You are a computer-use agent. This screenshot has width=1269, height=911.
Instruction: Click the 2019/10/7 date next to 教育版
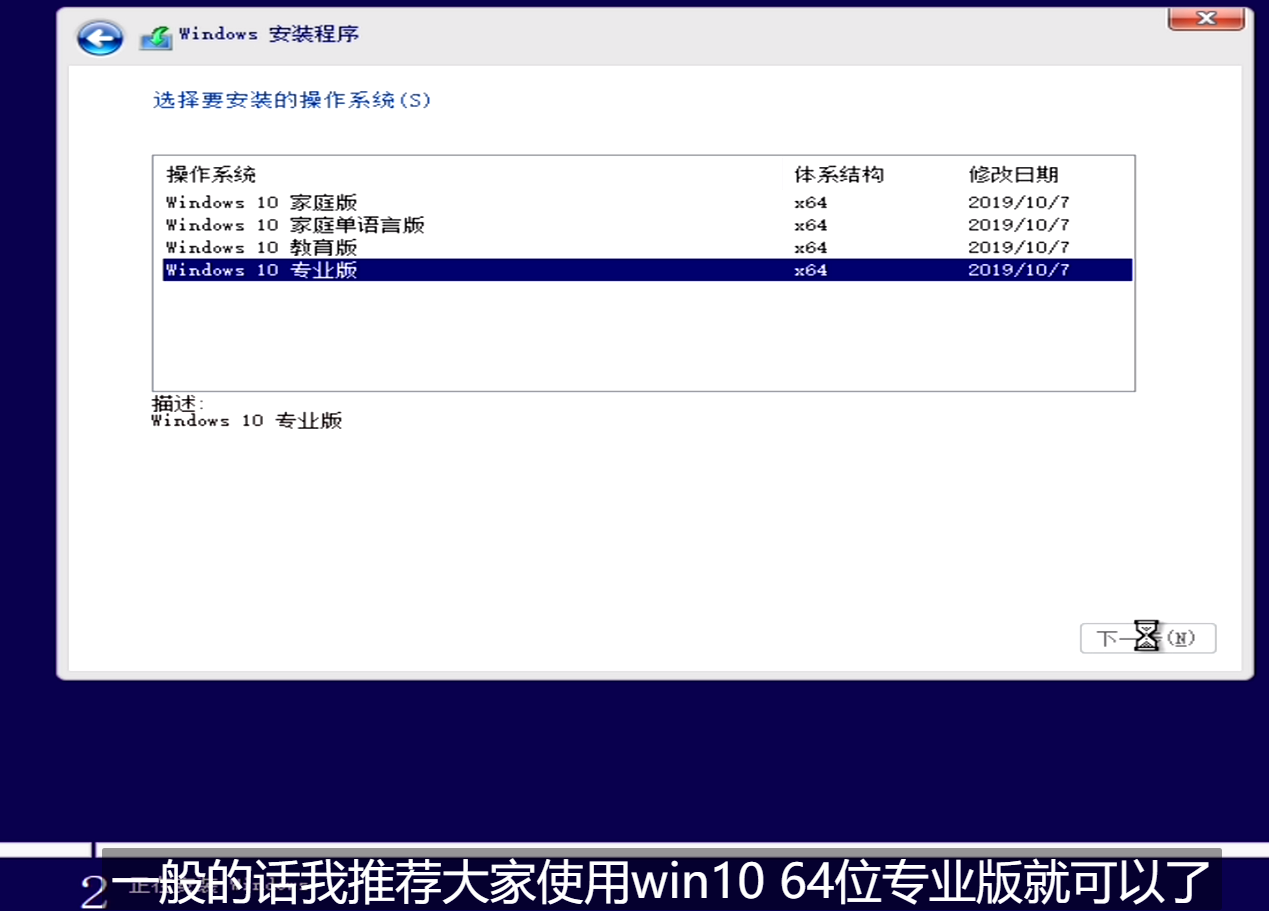[1018, 247]
